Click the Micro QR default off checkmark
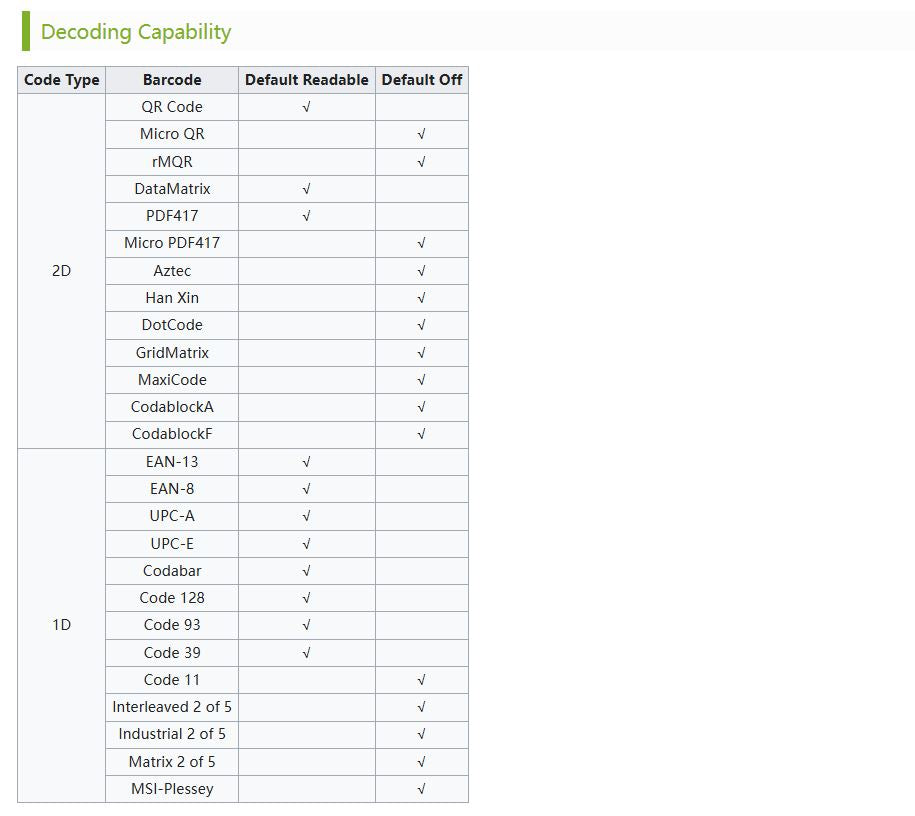The width and height of the screenshot is (915, 816). (x=421, y=134)
